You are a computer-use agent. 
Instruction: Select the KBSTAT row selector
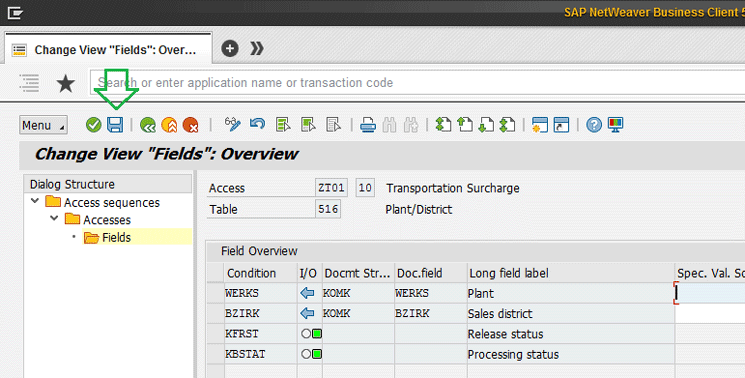(x=216, y=354)
